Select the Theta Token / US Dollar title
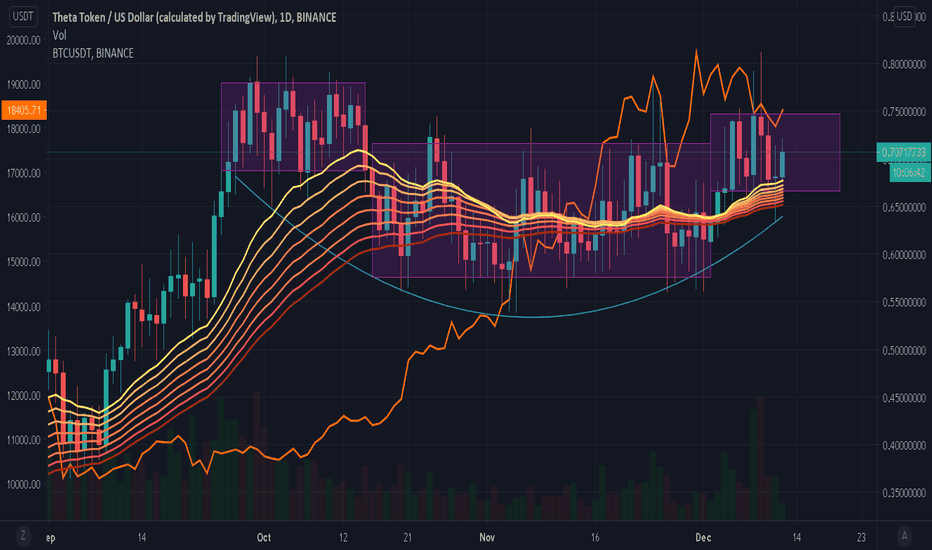 pyautogui.click(x=194, y=17)
